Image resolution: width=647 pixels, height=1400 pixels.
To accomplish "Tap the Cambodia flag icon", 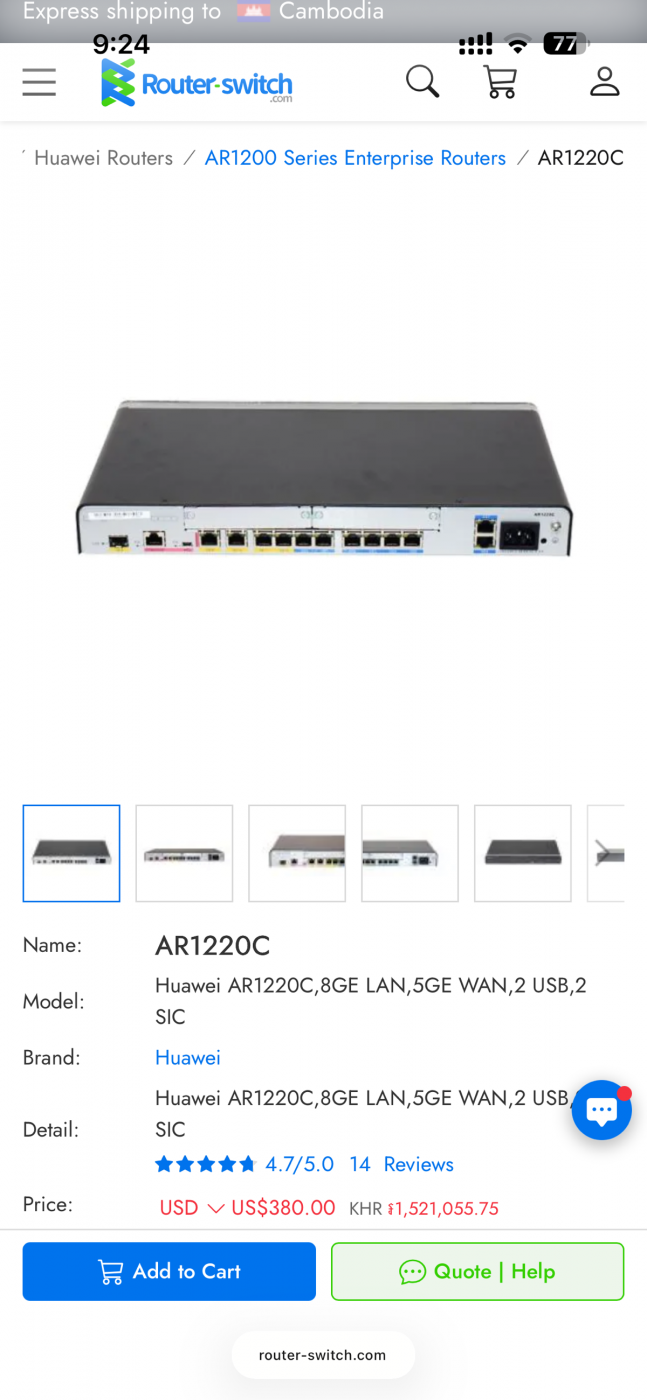I will (x=251, y=12).
